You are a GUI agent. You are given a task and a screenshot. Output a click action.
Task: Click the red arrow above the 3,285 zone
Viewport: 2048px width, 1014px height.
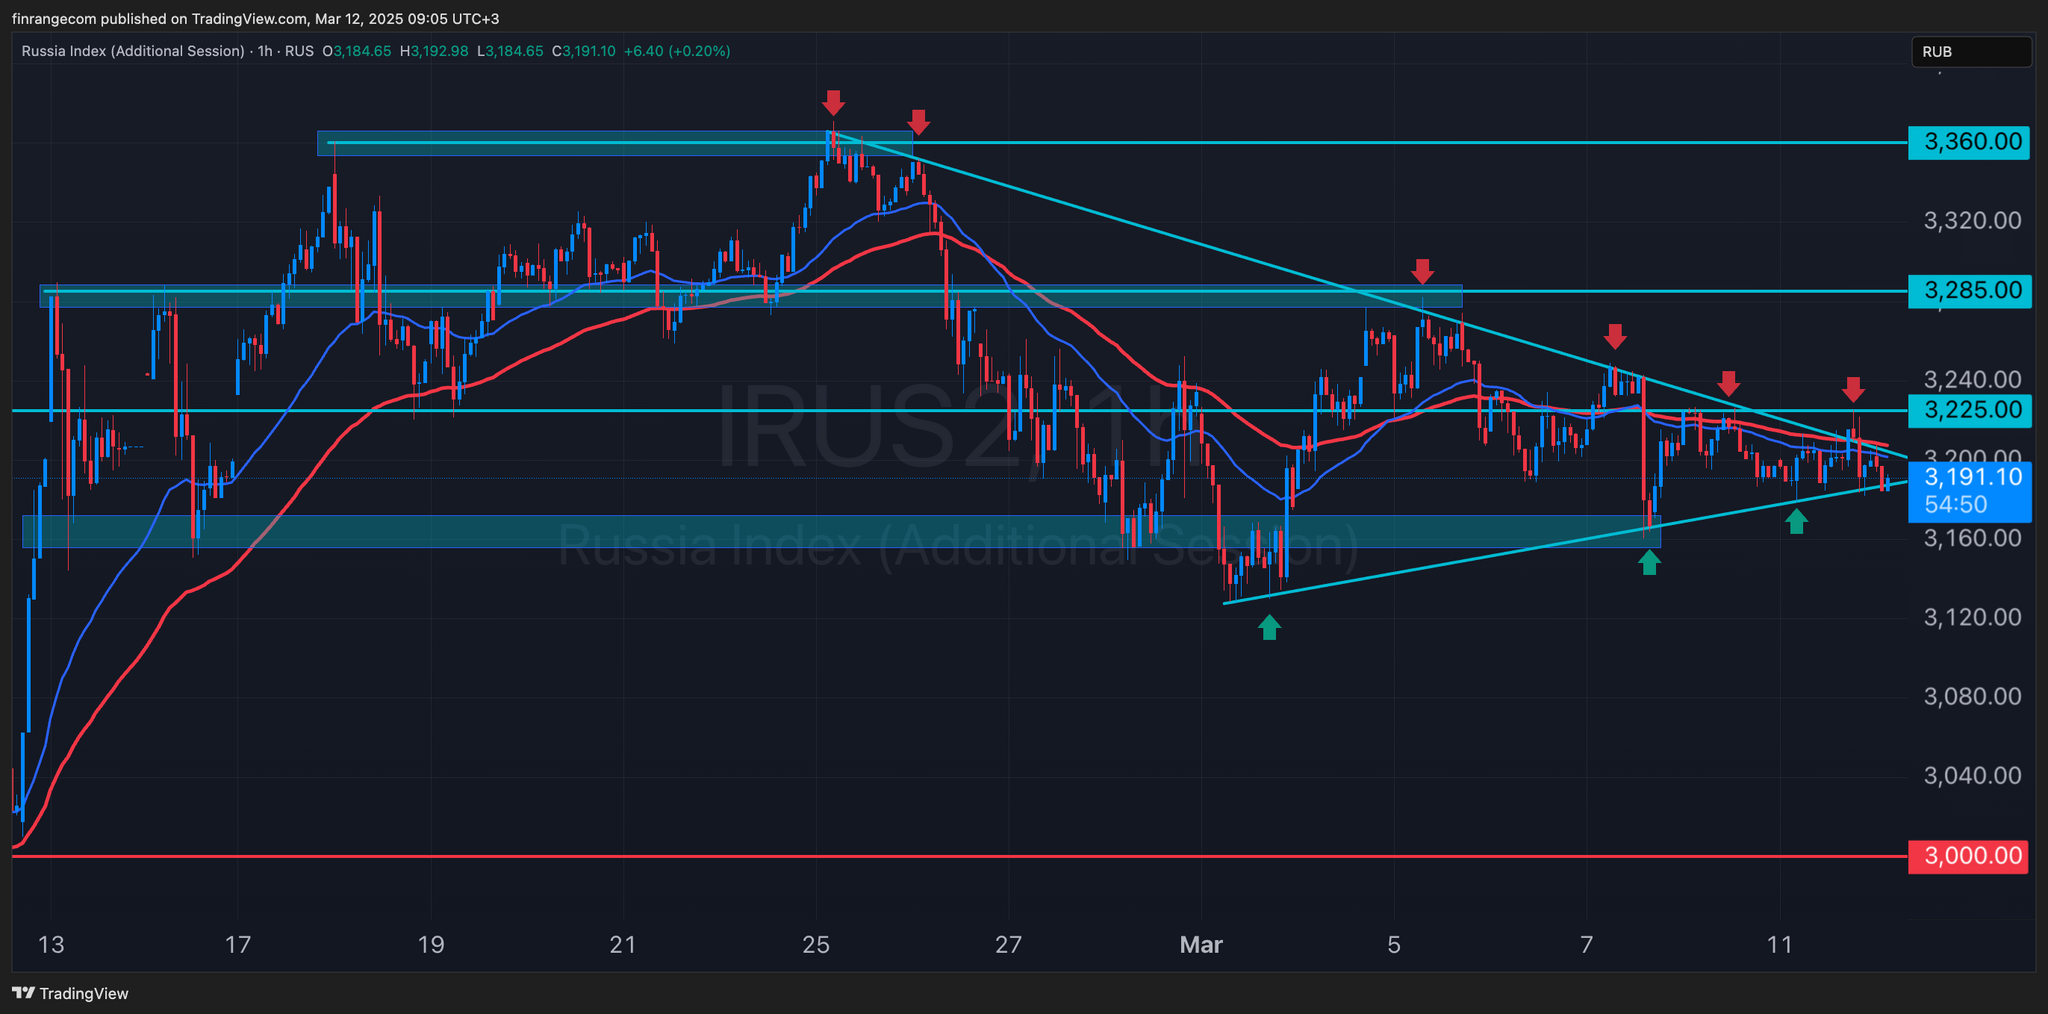tap(1422, 271)
